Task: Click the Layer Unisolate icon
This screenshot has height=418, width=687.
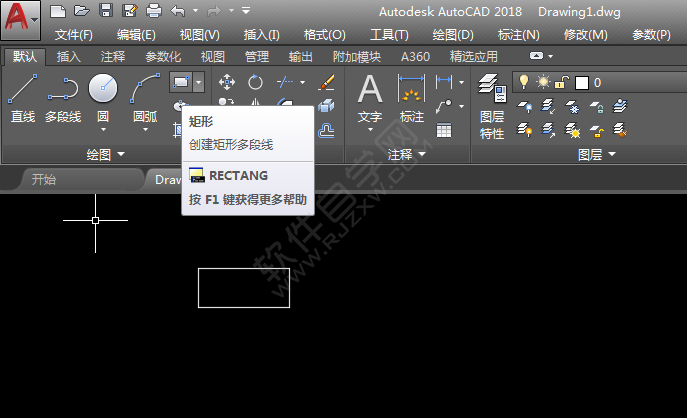Action: pyautogui.click(x=548, y=130)
